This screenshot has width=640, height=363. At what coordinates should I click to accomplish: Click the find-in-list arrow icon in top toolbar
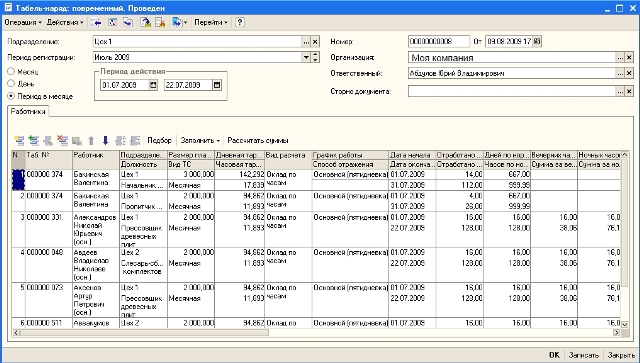(96, 22)
